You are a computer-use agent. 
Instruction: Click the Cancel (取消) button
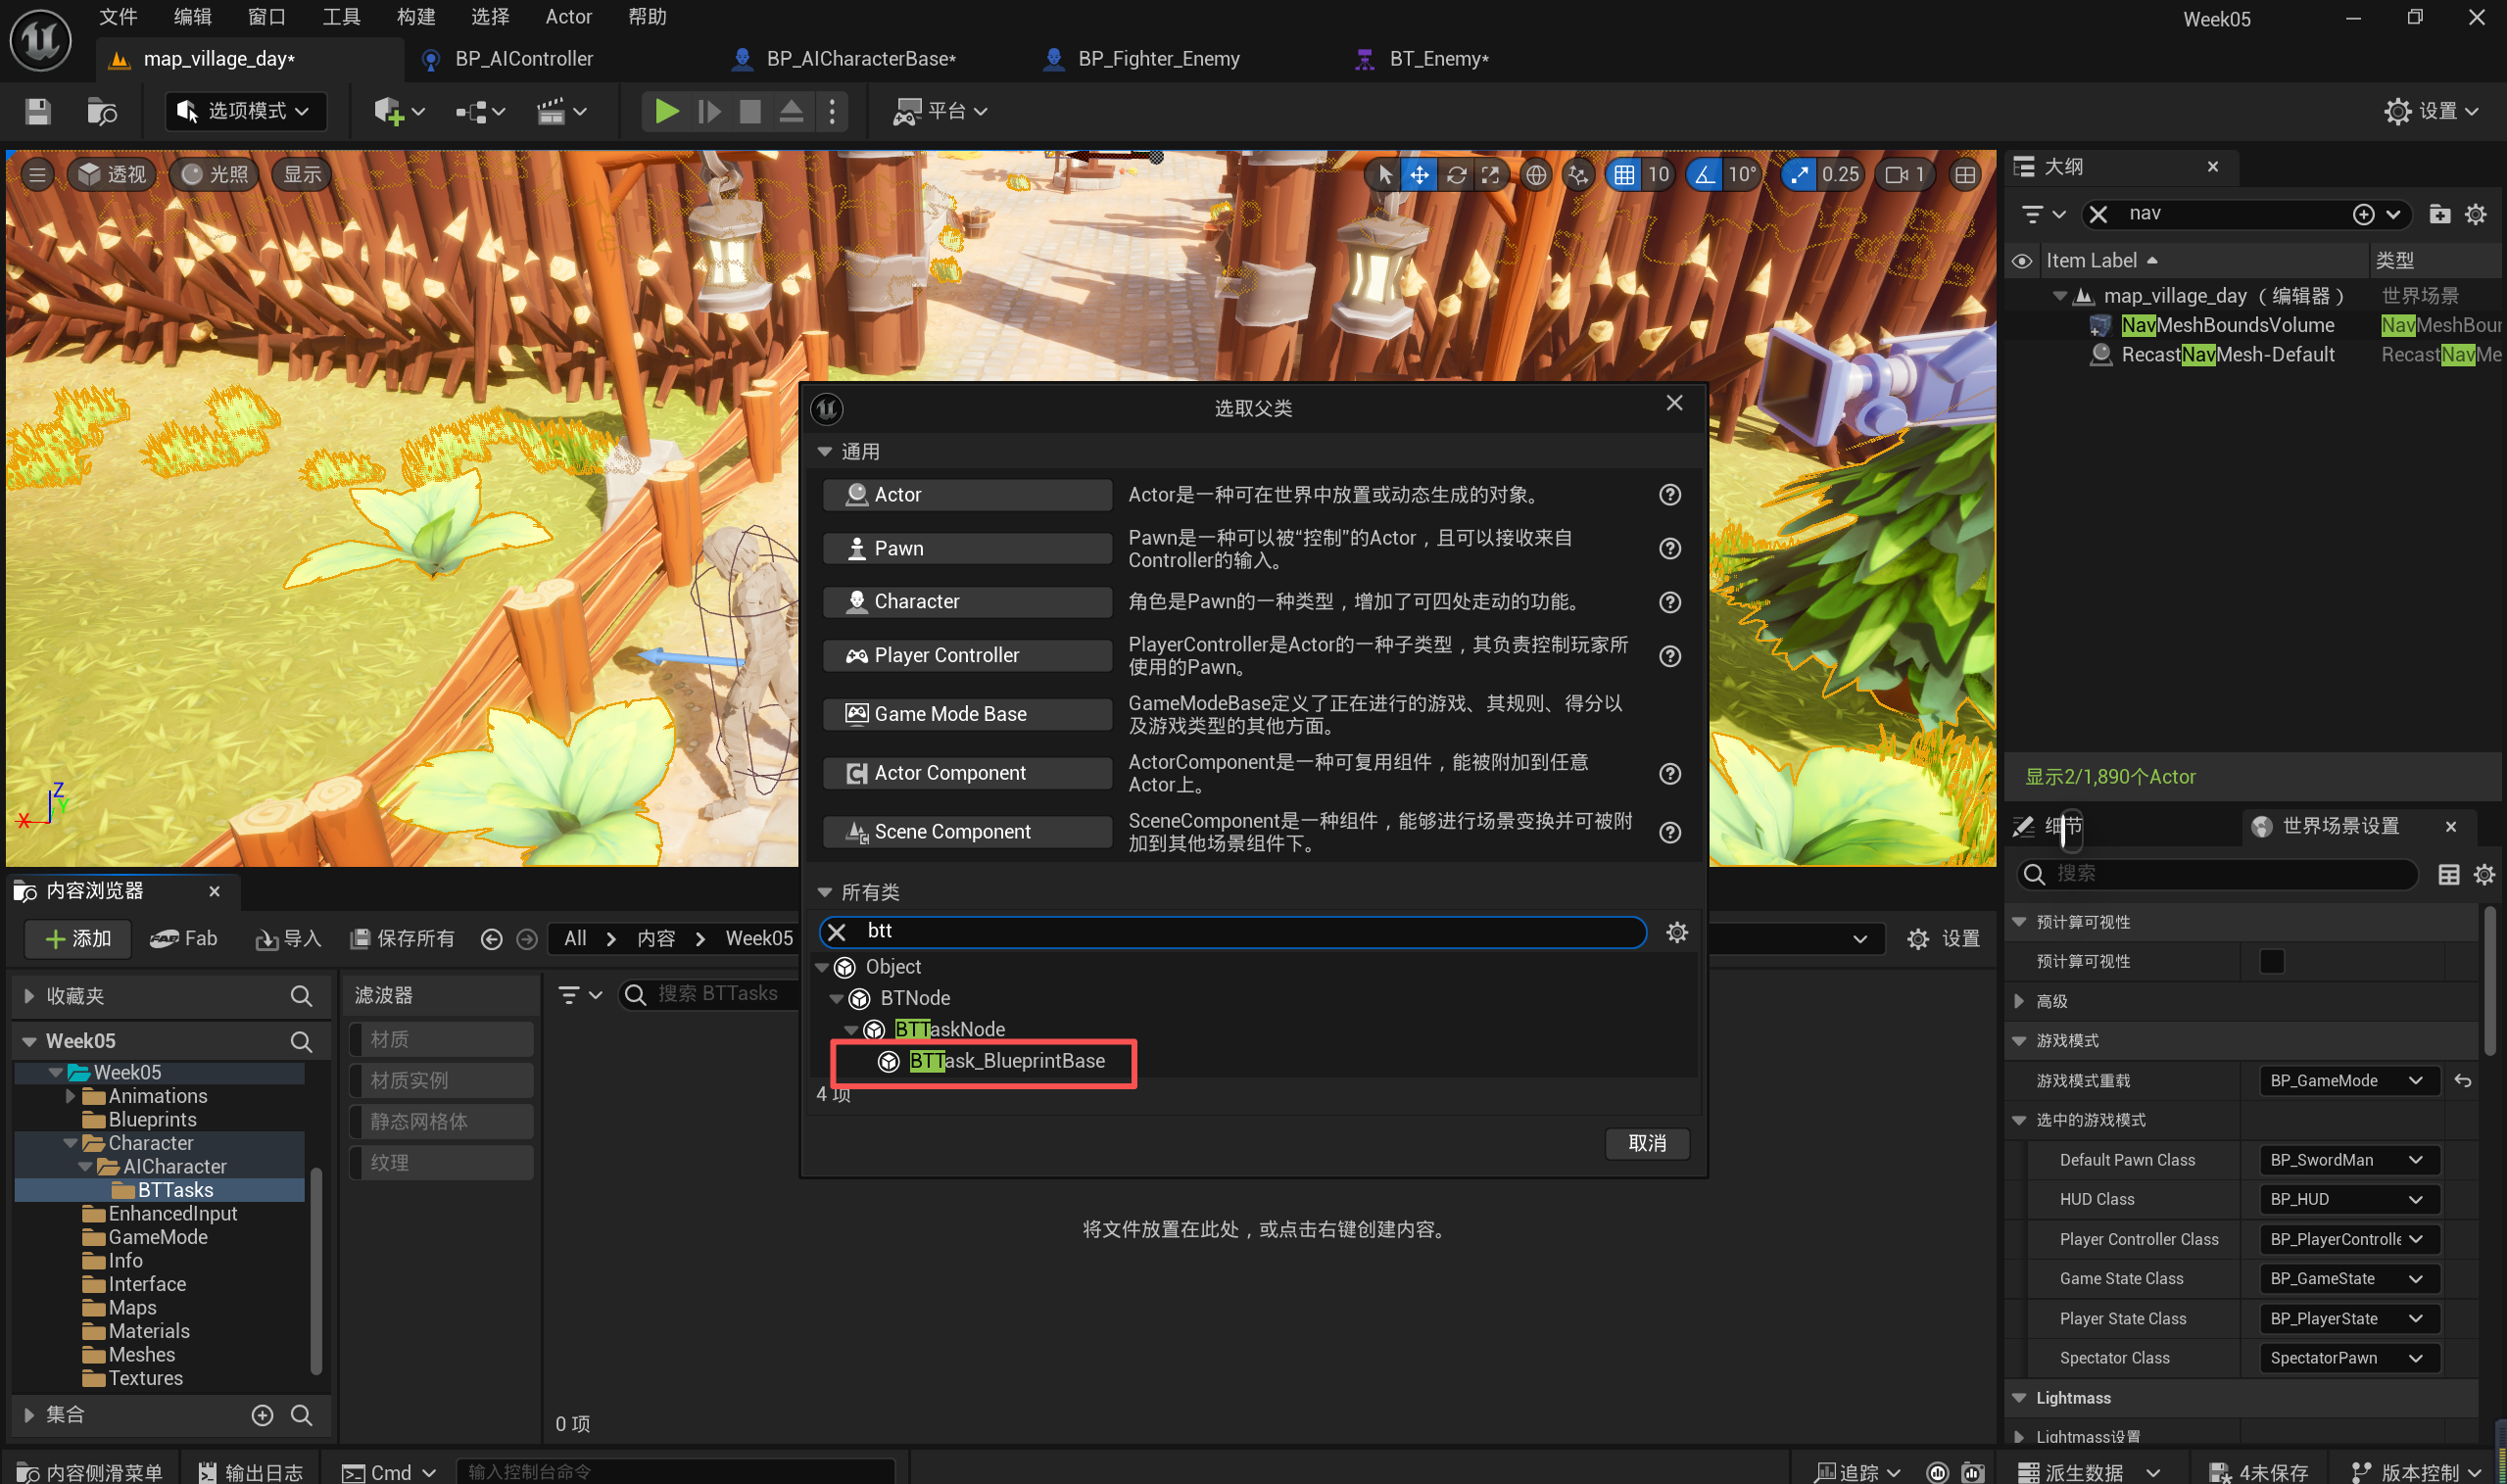pyautogui.click(x=1646, y=1143)
